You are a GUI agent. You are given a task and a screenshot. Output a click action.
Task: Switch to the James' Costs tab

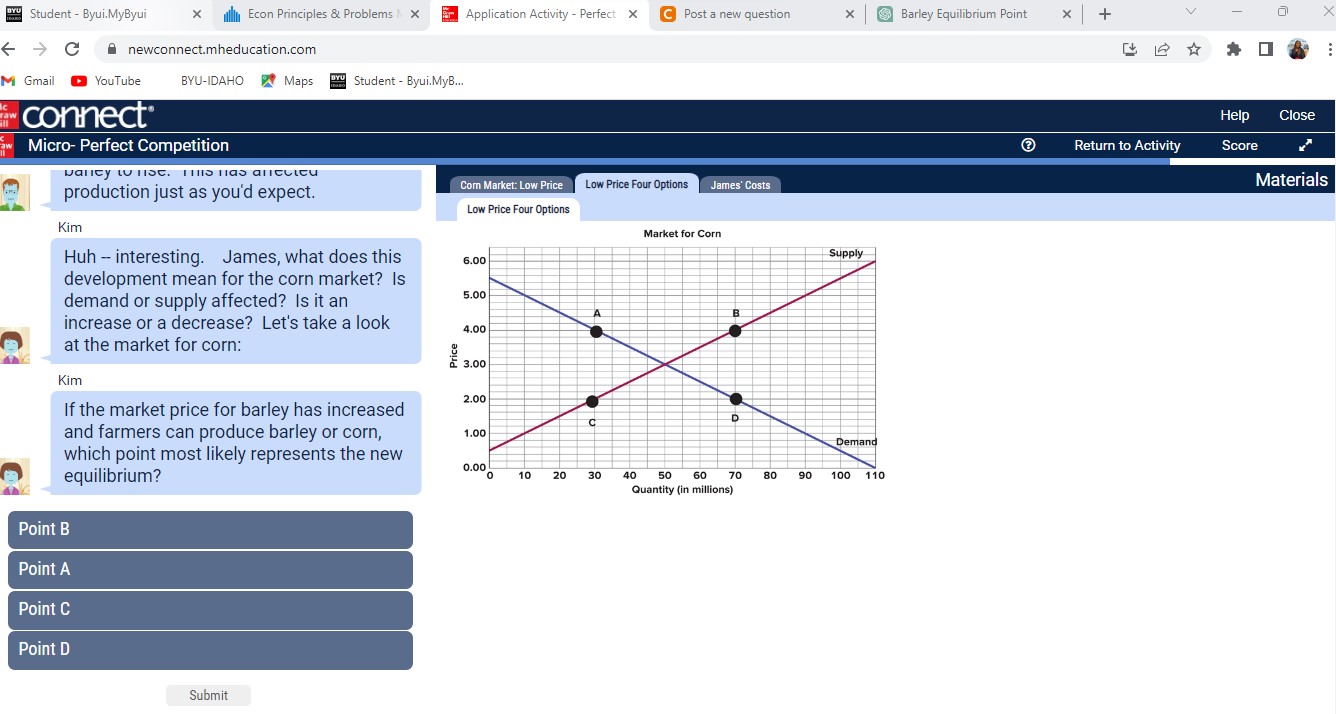740,184
